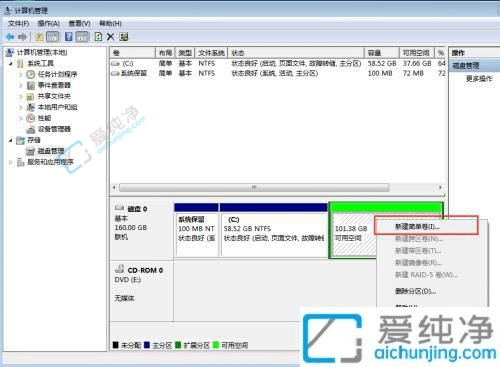Click the volume list scrollbar left arrow
The height and width of the screenshot is (367, 500).
click(x=114, y=187)
